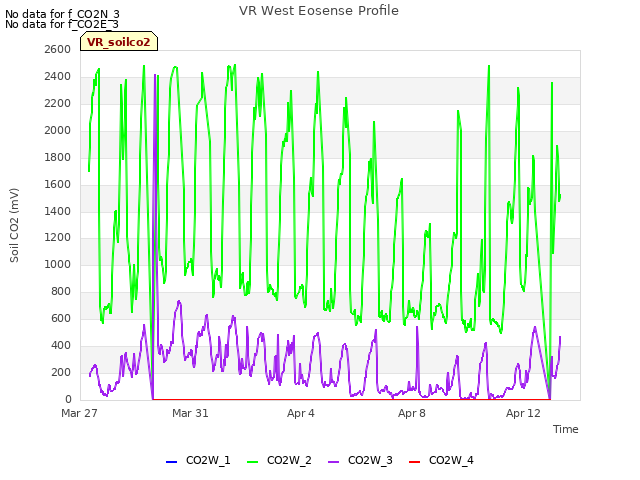Click the chart title VR West Eosense Profile
This screenshot has height=480, width=640.
click(319, 11)
